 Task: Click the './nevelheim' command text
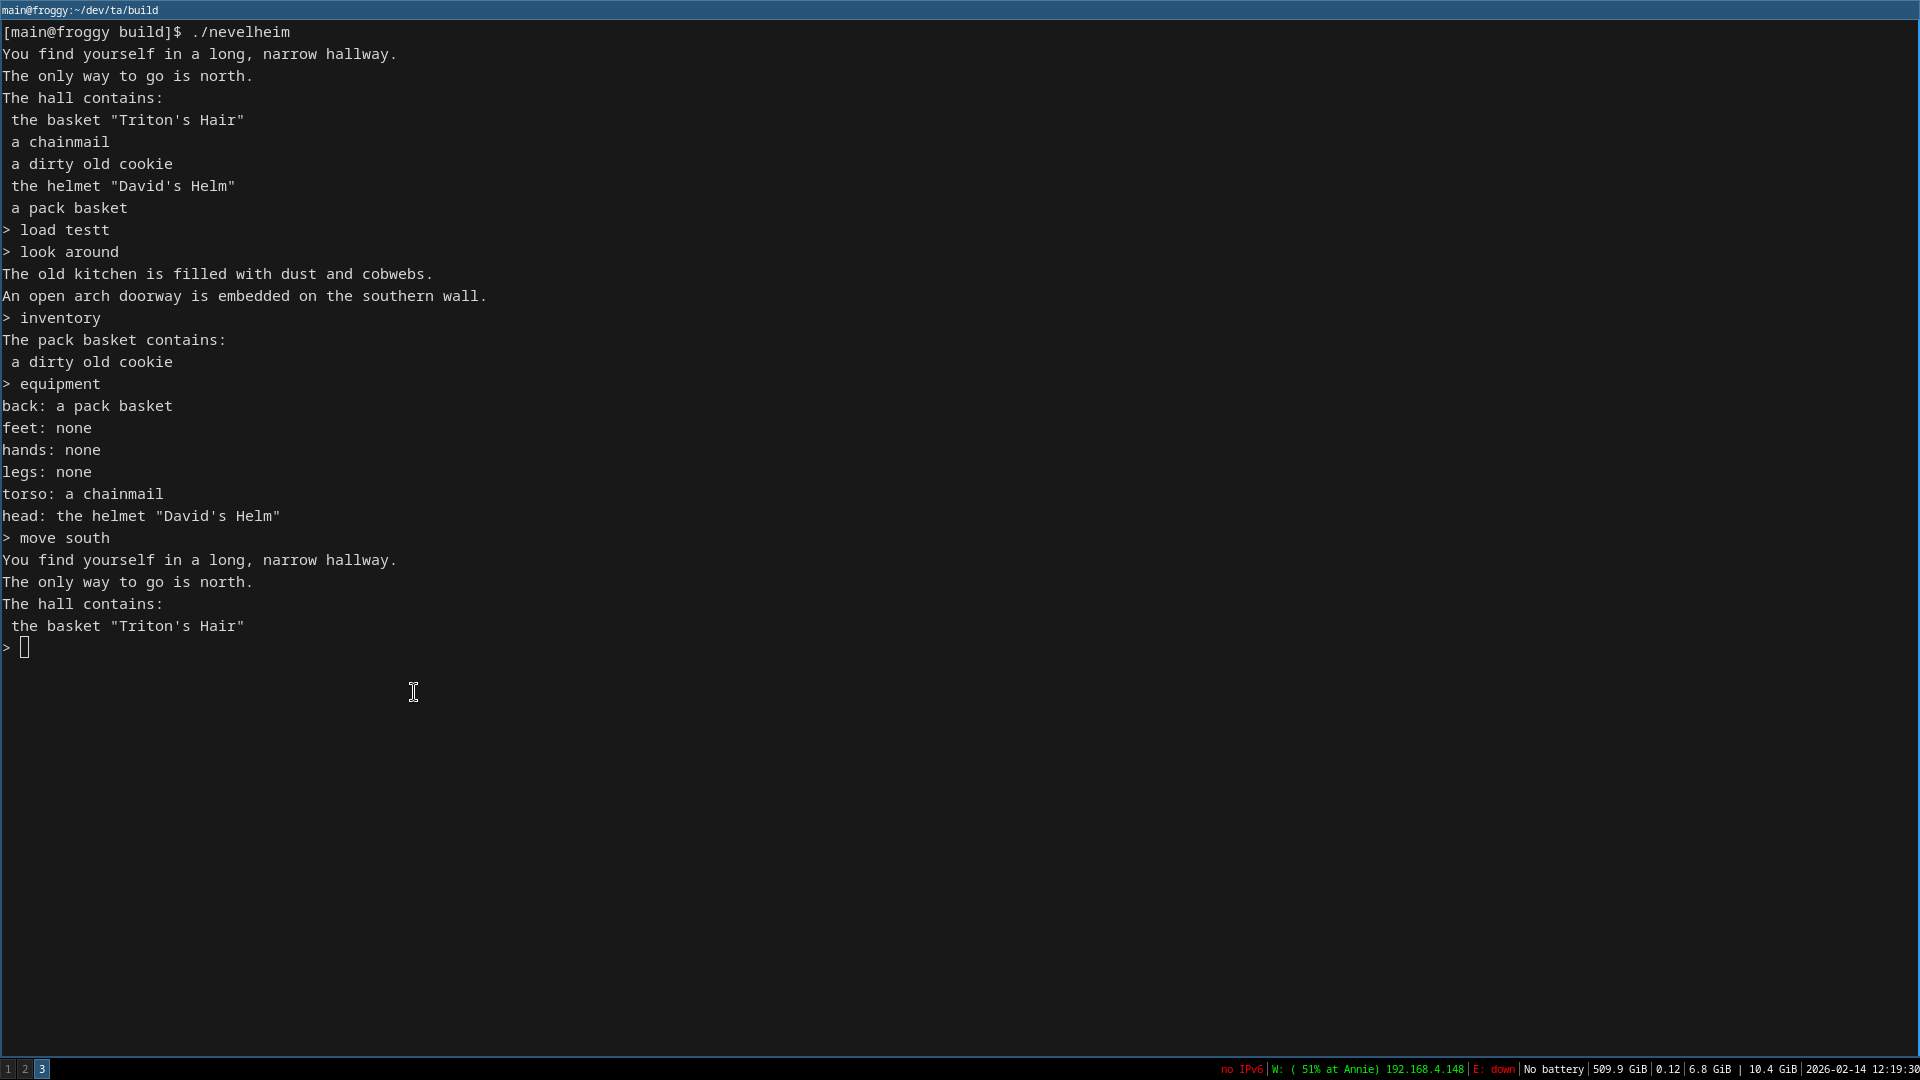(x=240, y=32)
